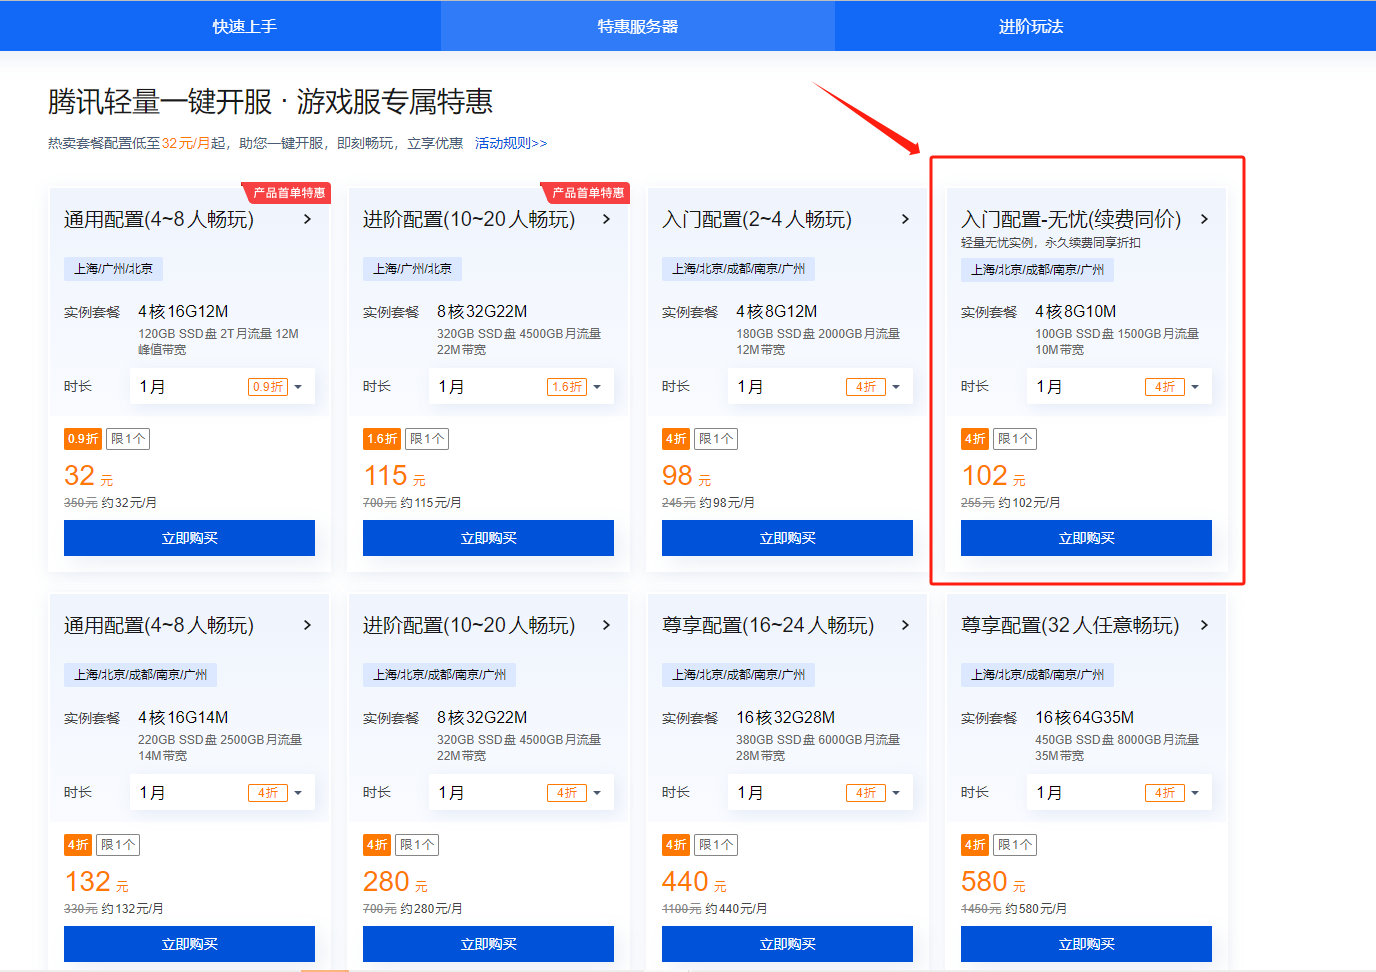Open the 时长 dropdown showing 0.9折

click(222, 387)
